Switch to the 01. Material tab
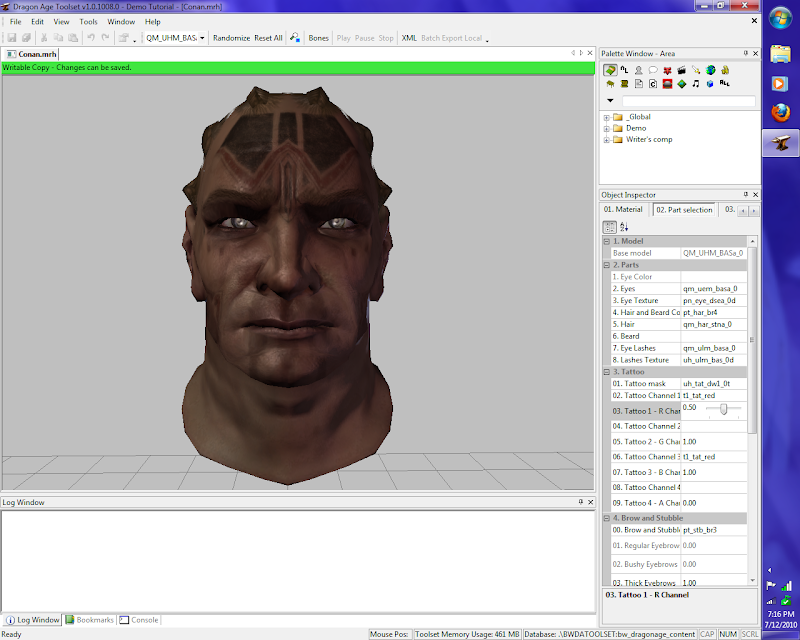 624,209
